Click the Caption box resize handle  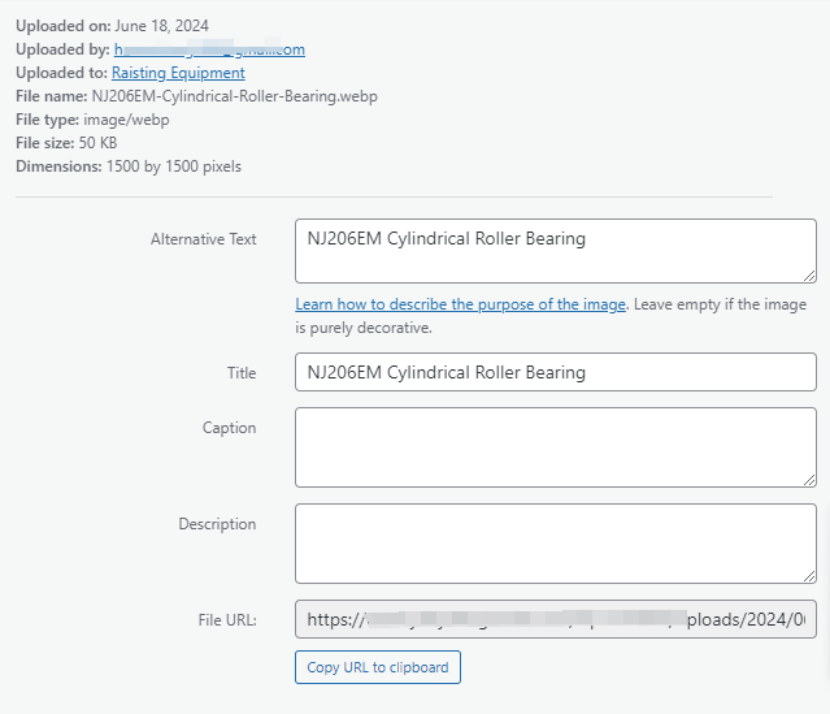[810, 481]
